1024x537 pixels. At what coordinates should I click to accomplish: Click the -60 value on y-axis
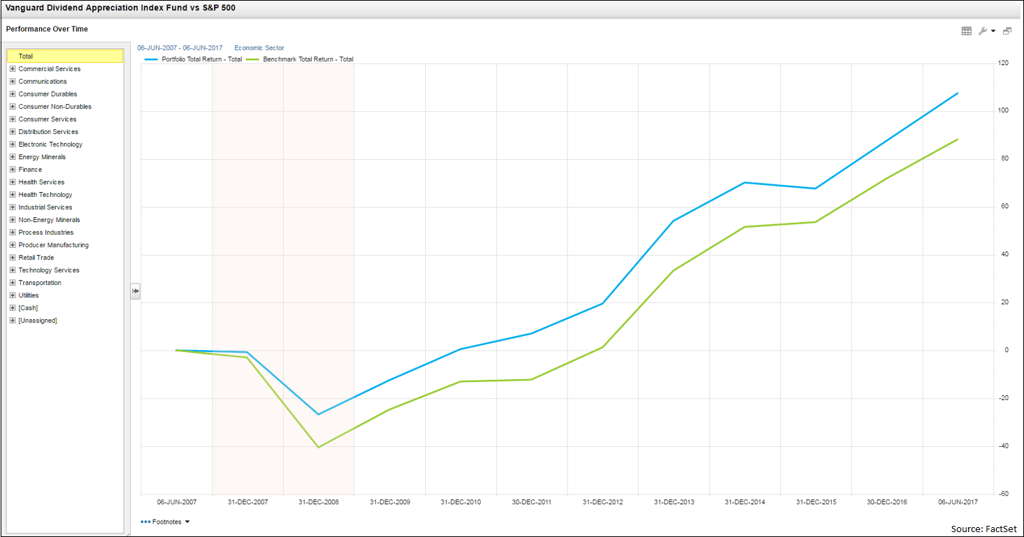point(1002,494)
